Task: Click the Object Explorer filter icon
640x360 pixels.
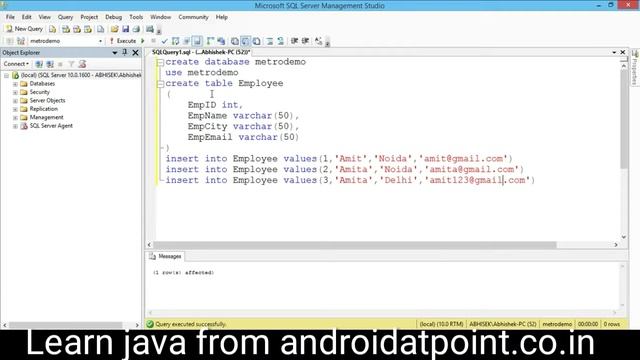Action: [x=71, y=64]
